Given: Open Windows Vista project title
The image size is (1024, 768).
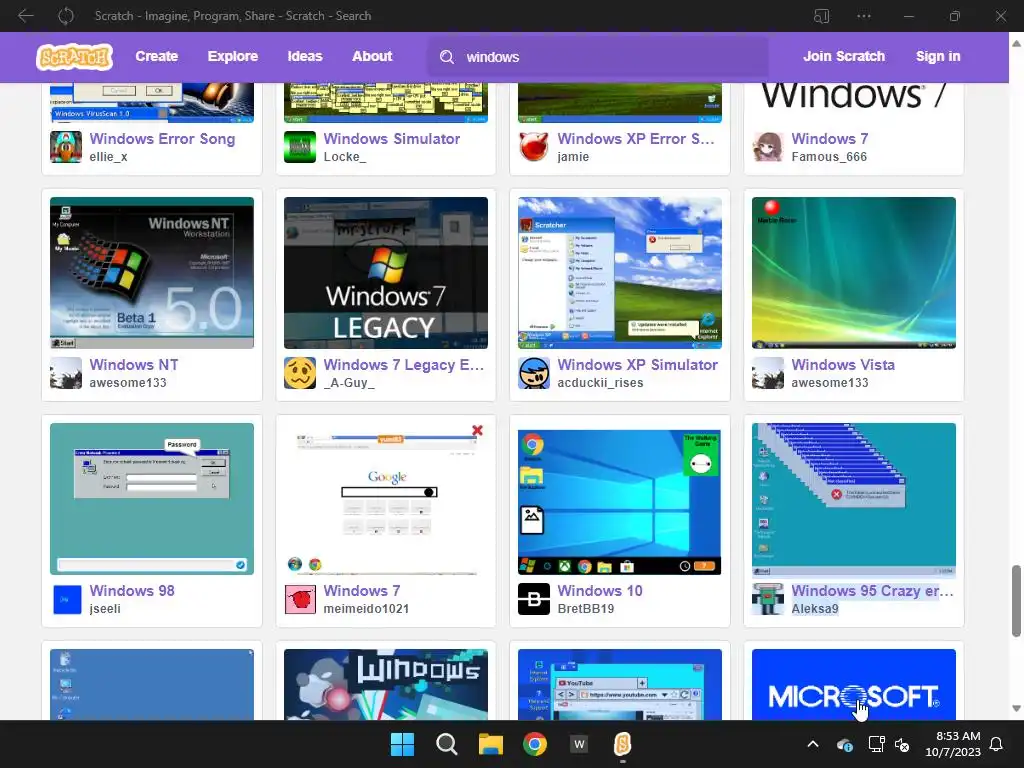Looking at the screenshot, I should pyautogui.click(x=843, y=364).
